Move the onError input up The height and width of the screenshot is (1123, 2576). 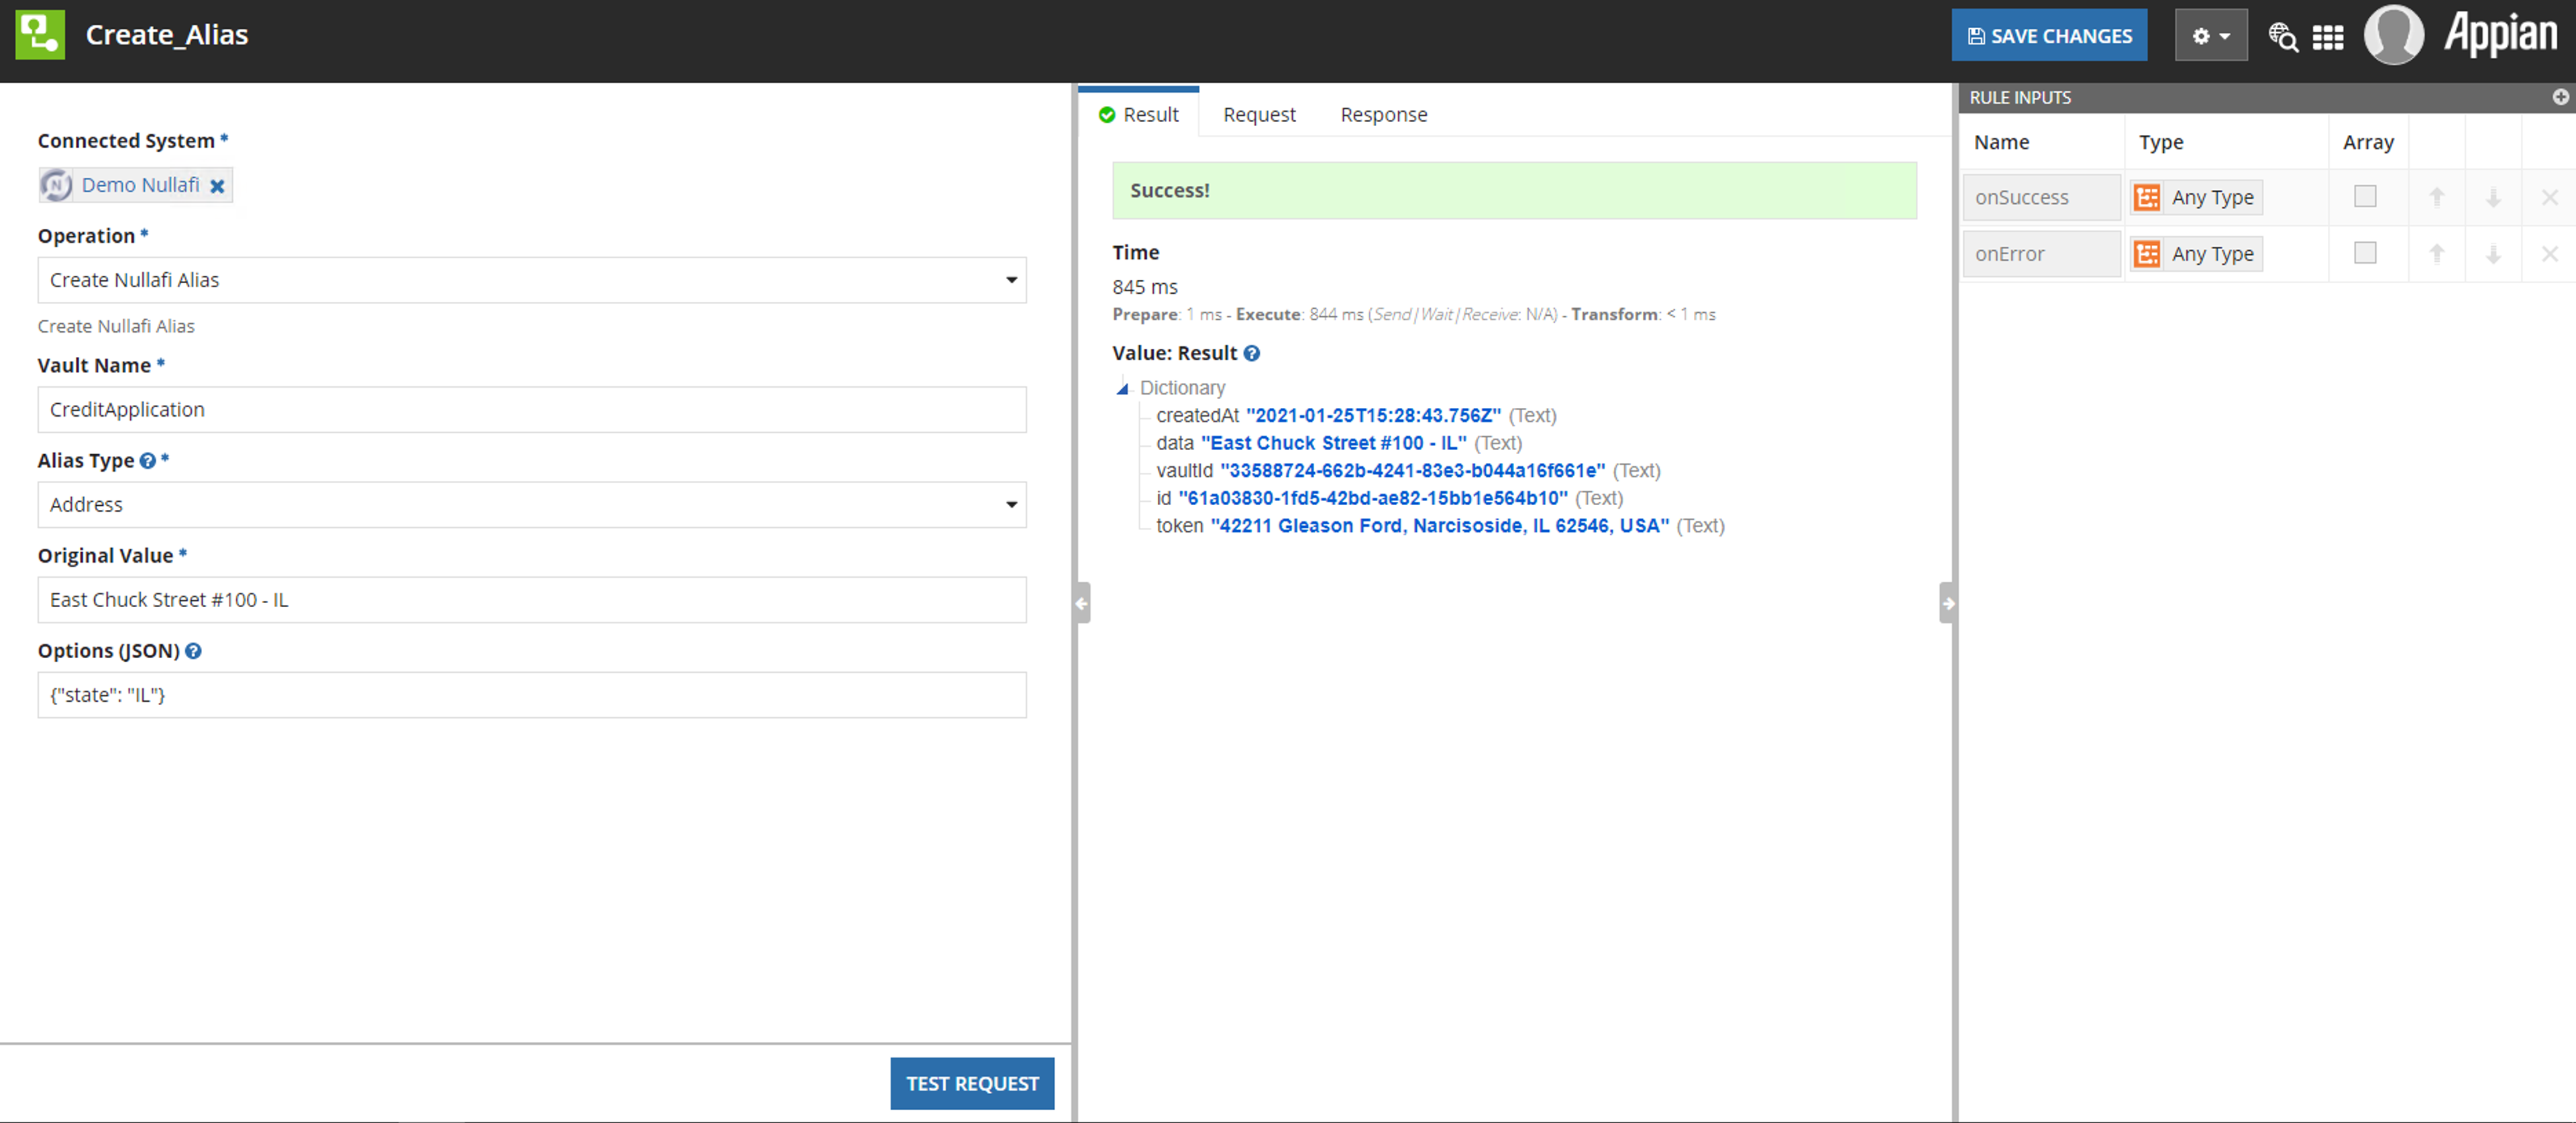tap(2436, 254)
